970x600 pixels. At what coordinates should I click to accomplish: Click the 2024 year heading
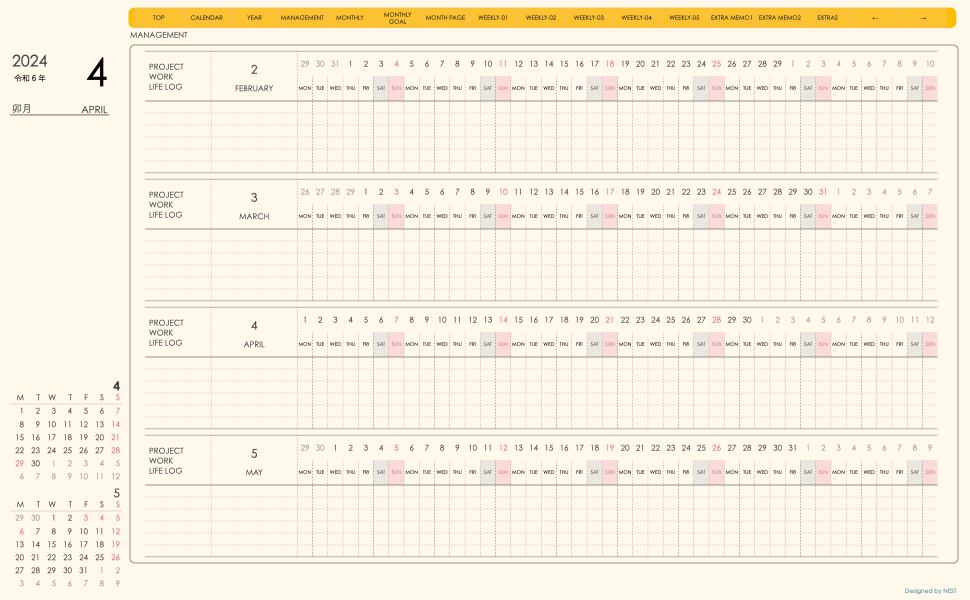[x=30, y=62]
